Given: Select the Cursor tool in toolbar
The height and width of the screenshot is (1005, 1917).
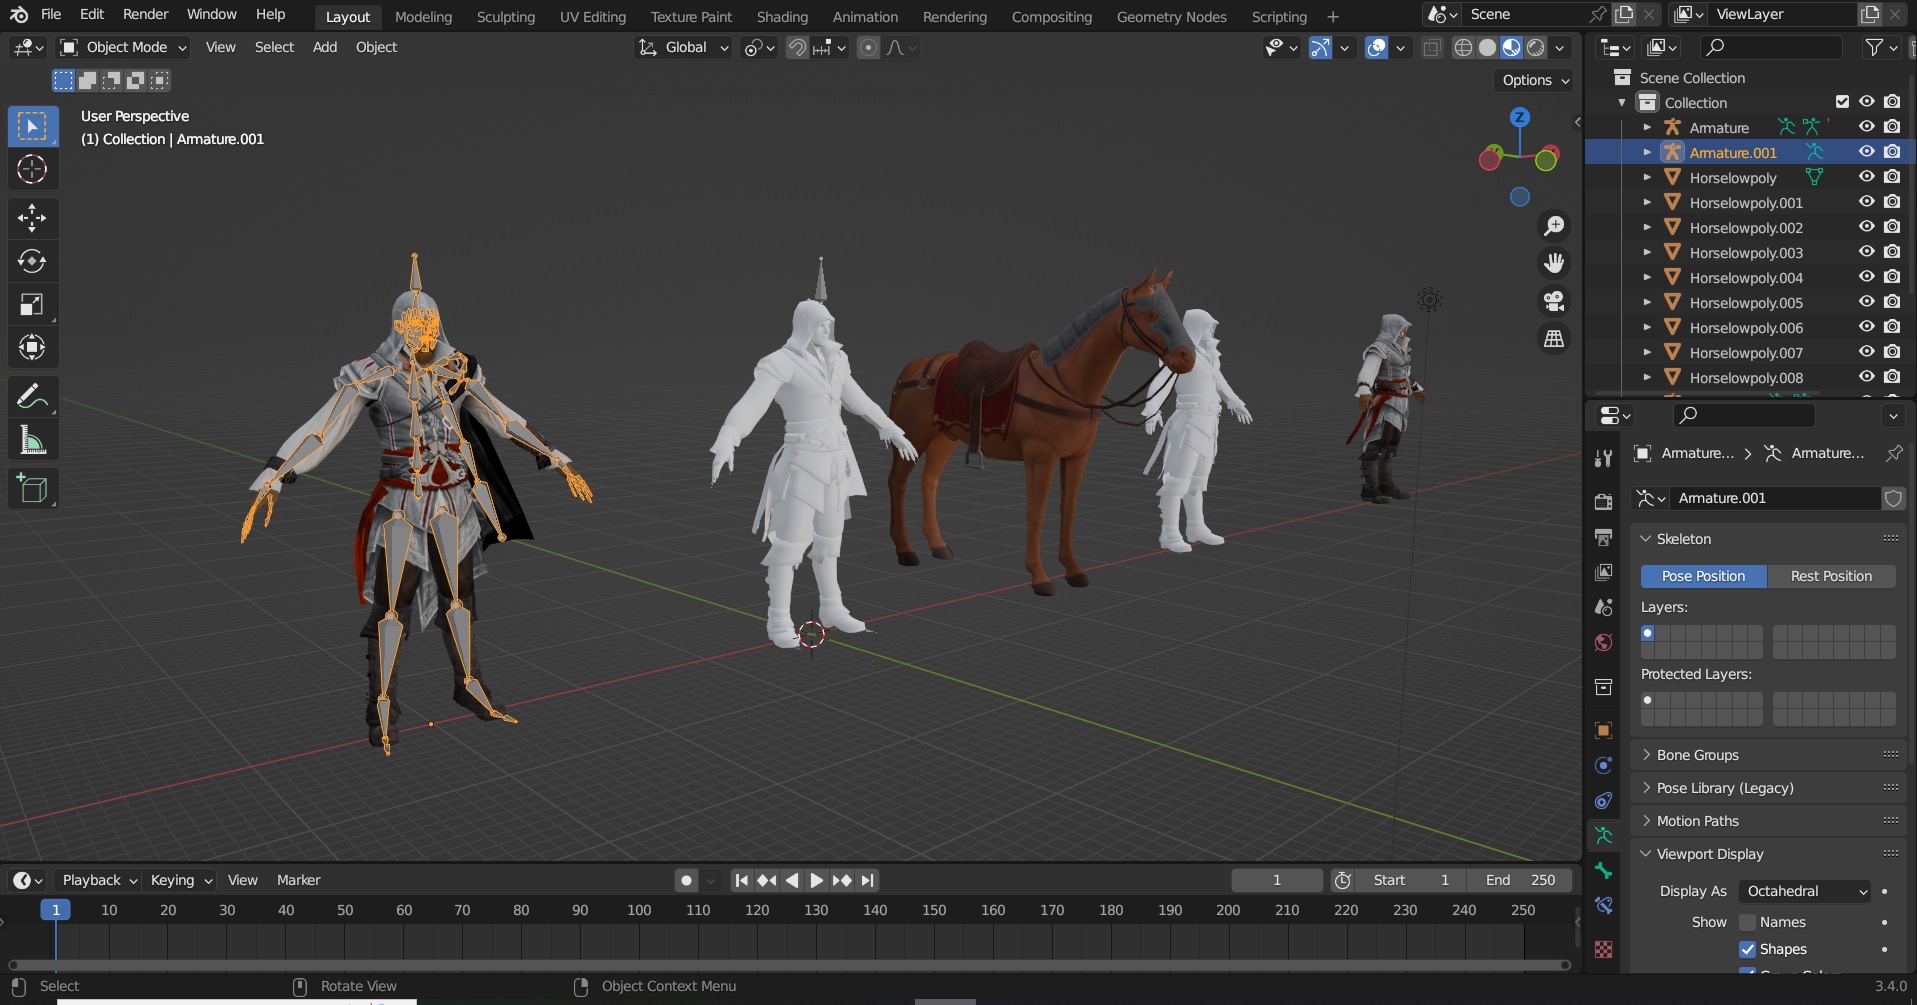Looking at the screenshot, I should (x=32, y=169).
